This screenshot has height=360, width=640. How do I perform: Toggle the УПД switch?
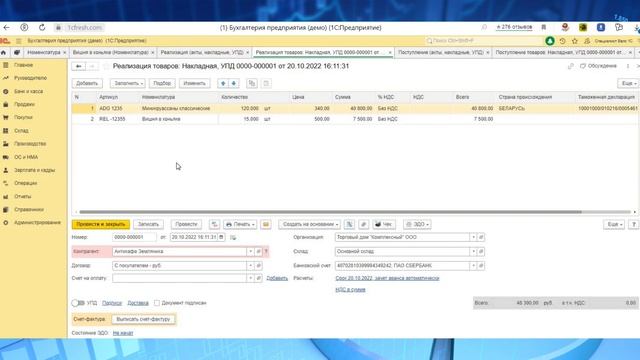[x=78, y=303]
